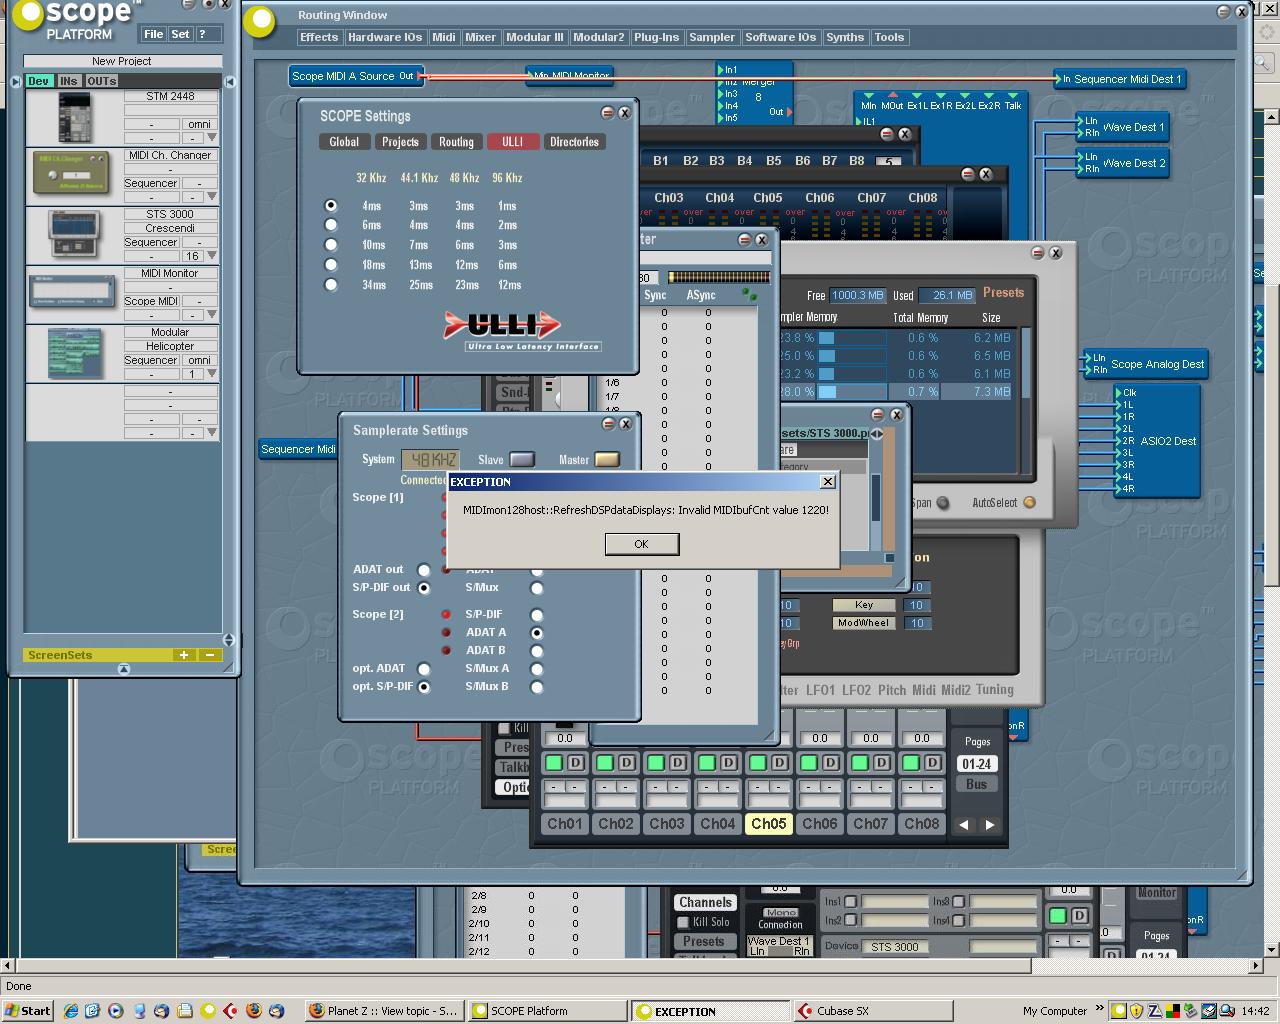Select S/P-DIF out radio button
The width and height of the screenshot is (1280, 1024).
click(x=424, y=588)
